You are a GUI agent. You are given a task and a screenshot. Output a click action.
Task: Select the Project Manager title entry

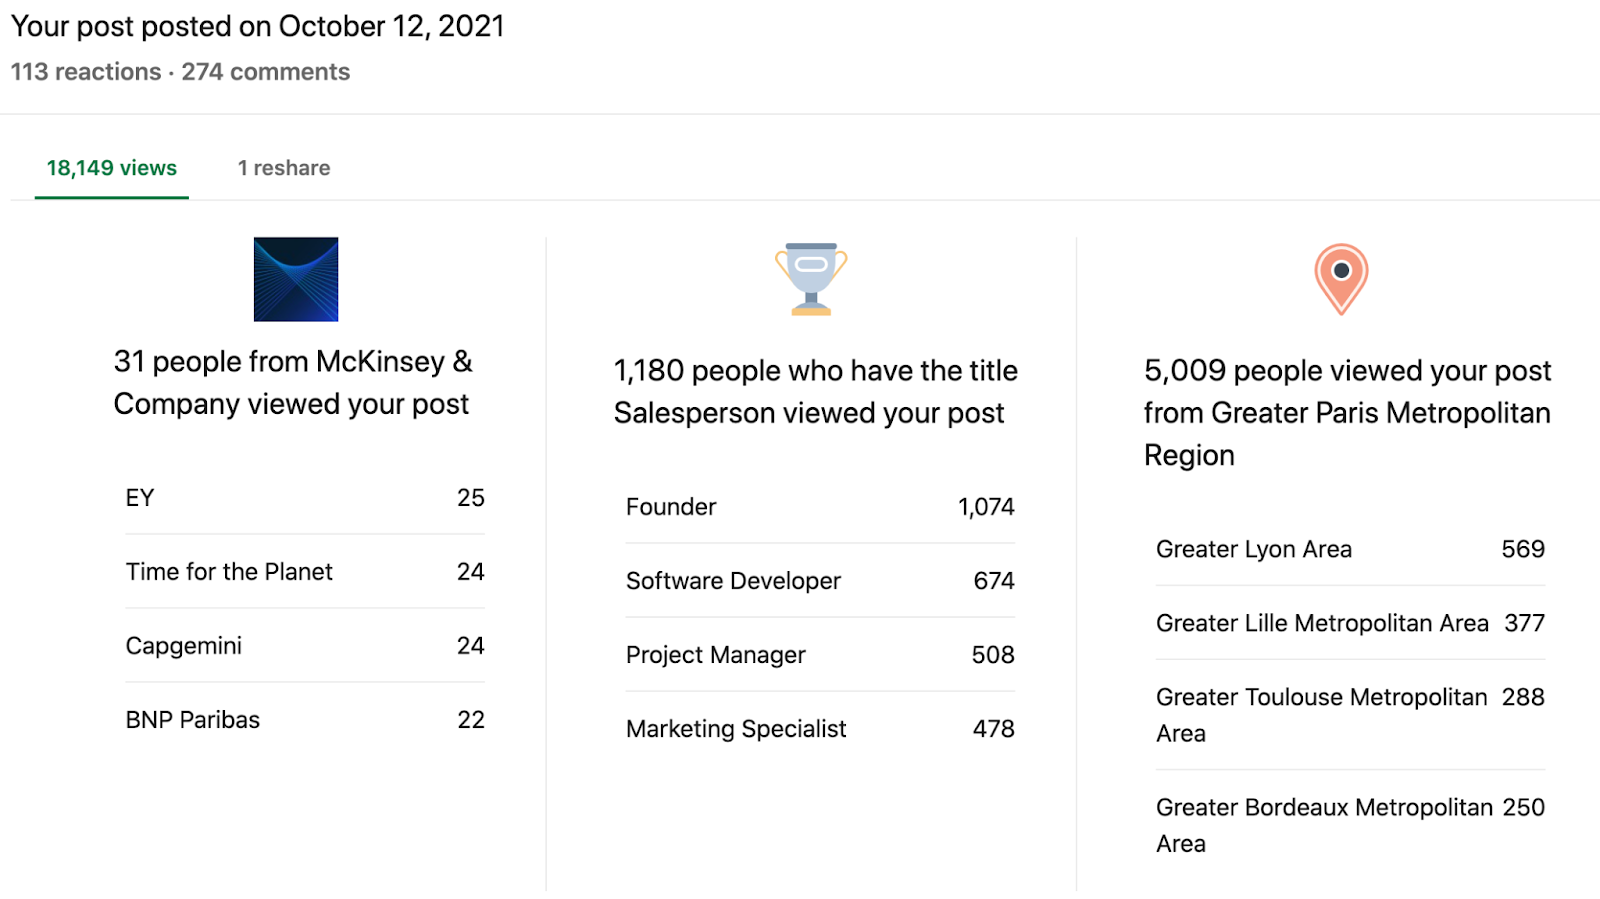click(820, 655)
